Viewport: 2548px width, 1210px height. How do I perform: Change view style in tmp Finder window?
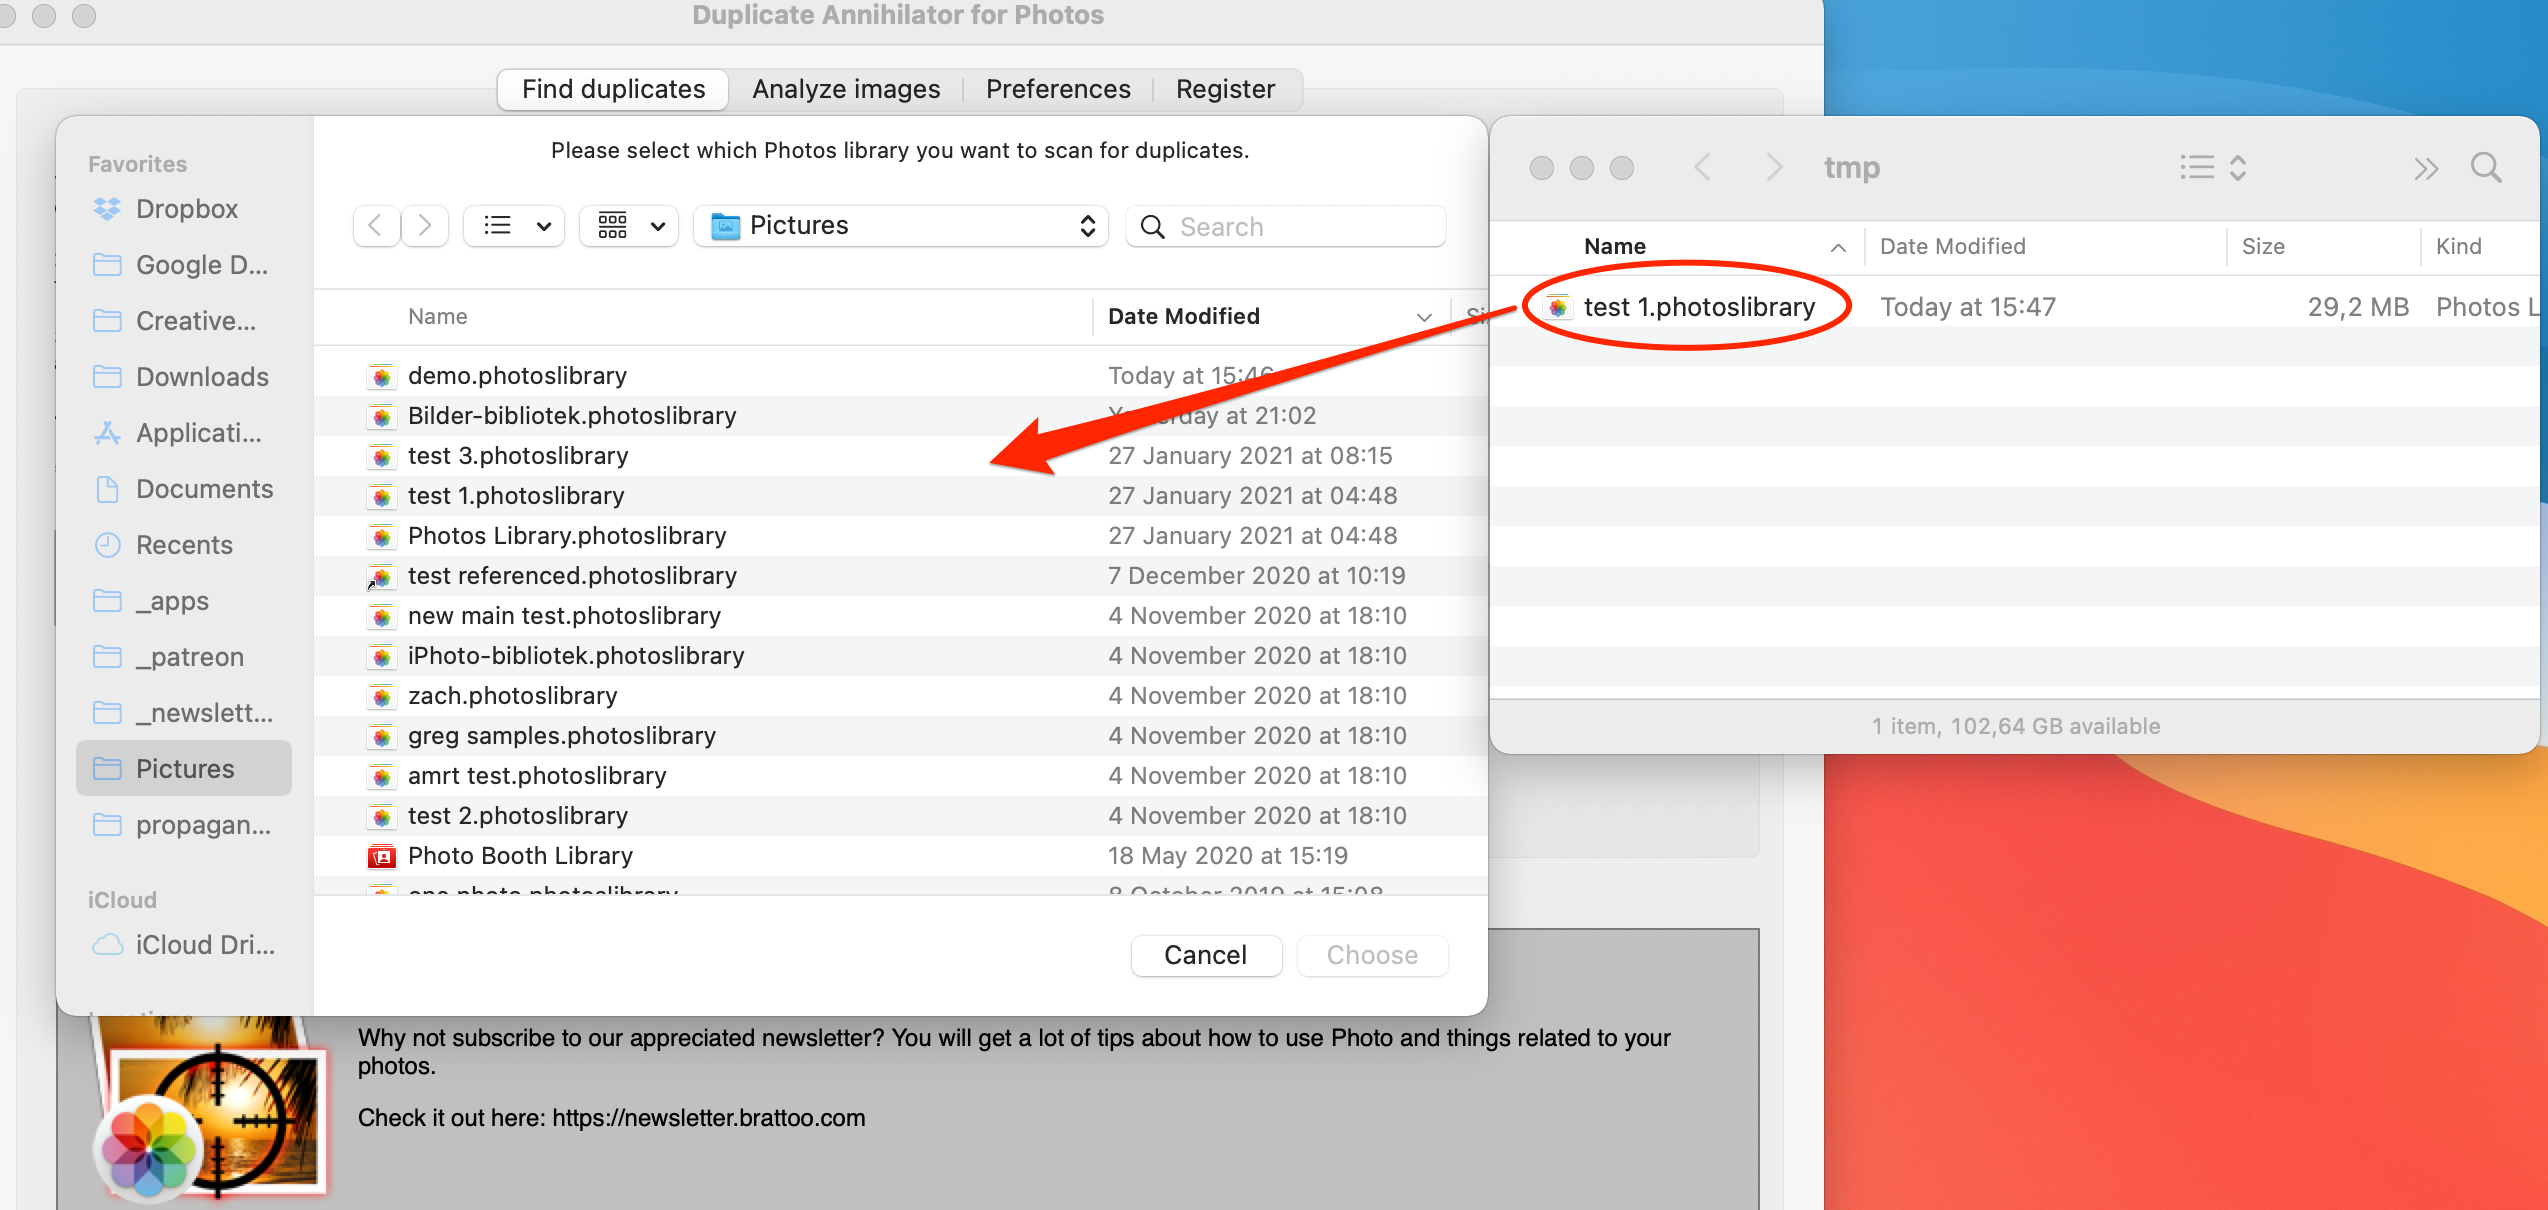[x=2213, y=168]
